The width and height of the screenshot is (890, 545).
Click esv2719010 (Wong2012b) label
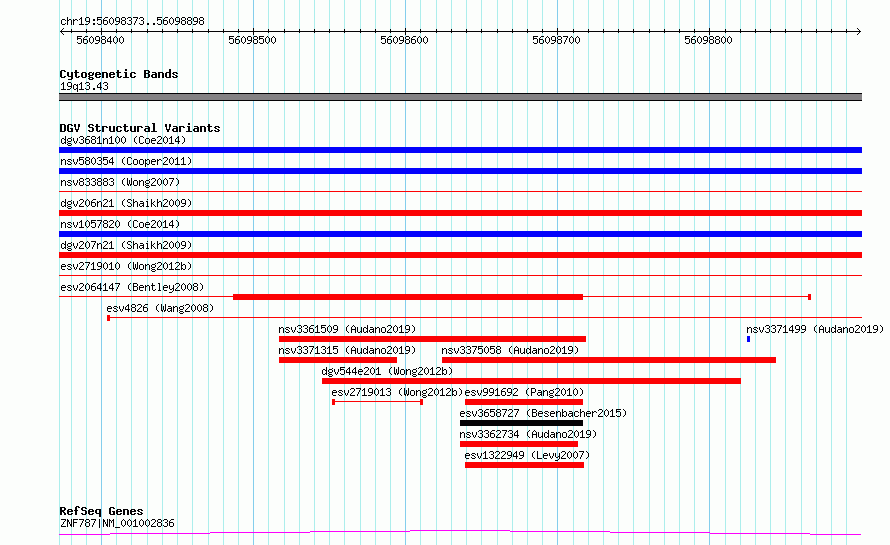point(126,266)
